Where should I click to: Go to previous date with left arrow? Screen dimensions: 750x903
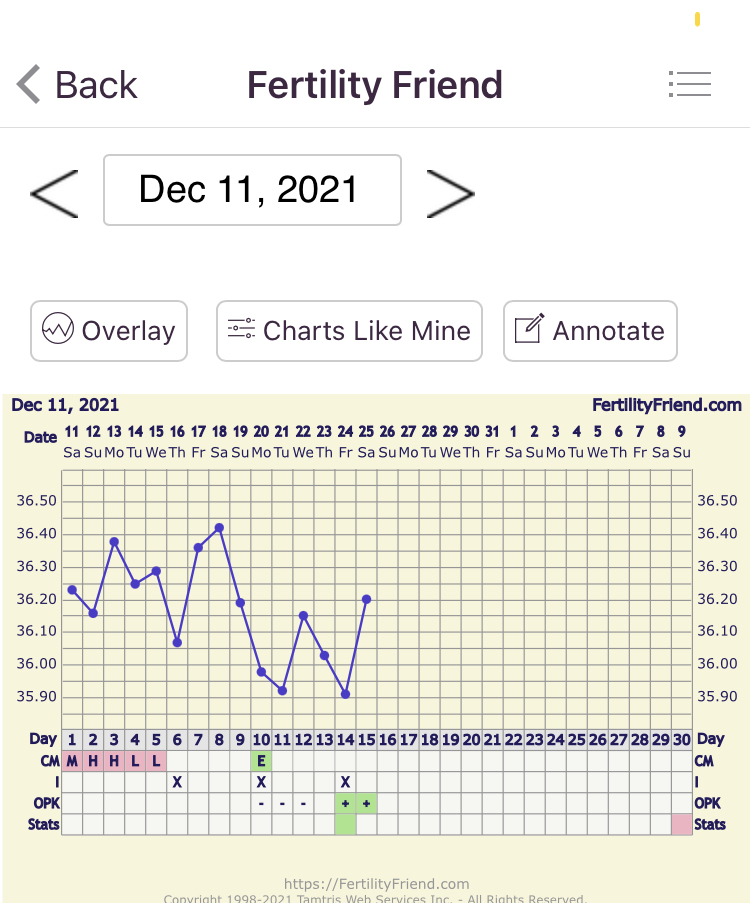pos(54,192)
